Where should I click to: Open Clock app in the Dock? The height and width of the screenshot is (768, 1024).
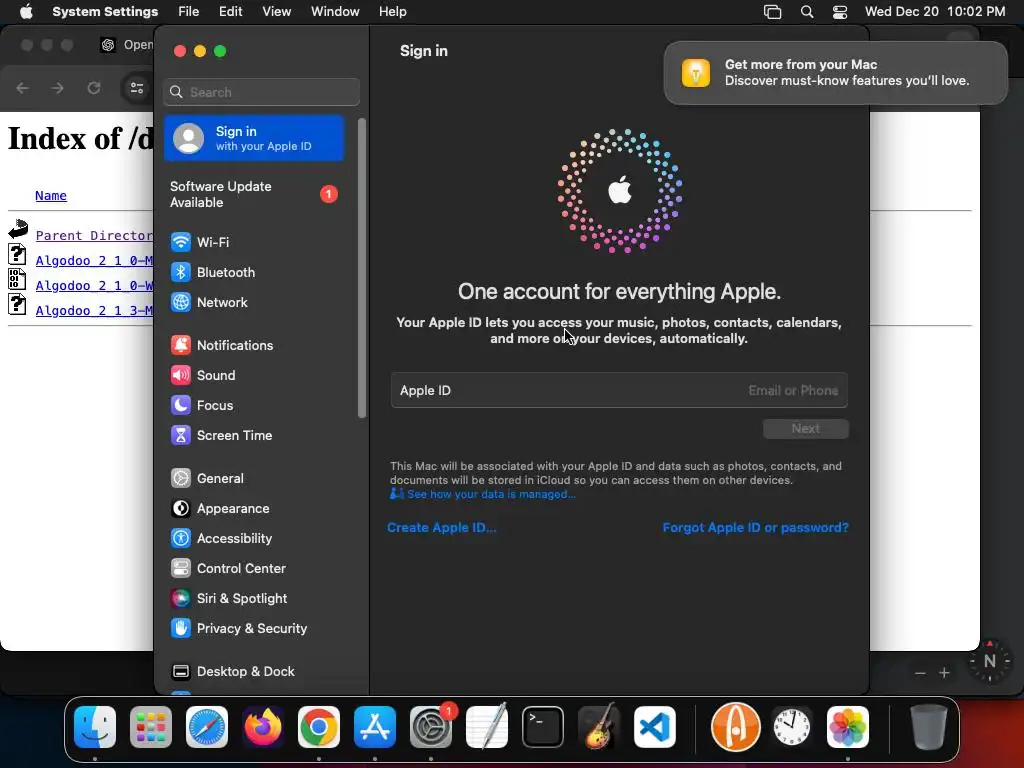(x=792, y=727)
